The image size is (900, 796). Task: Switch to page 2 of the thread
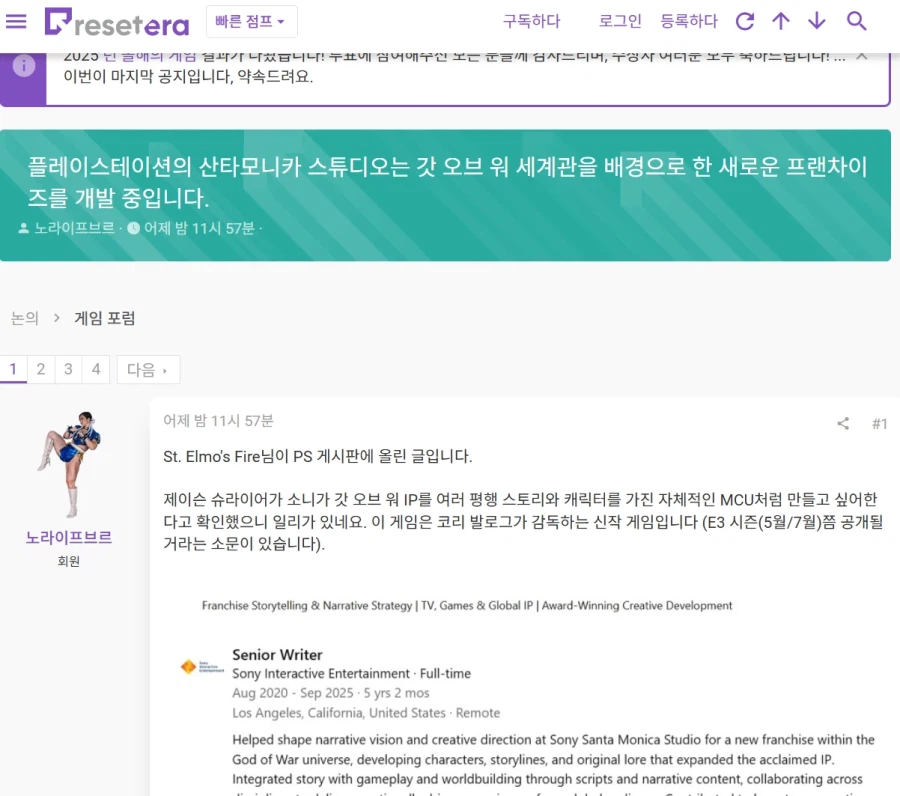[x=40, y=369]
